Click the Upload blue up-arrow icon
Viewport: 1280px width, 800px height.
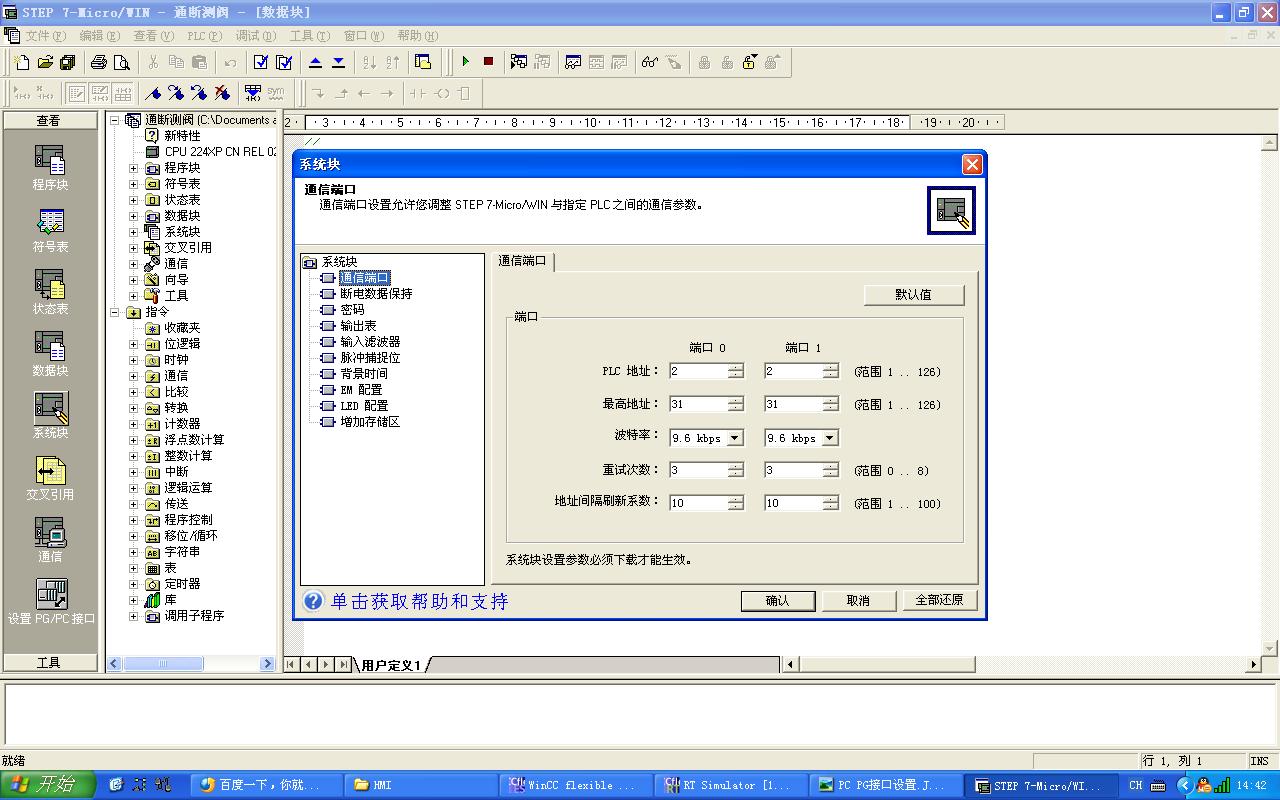coord(315,62)
